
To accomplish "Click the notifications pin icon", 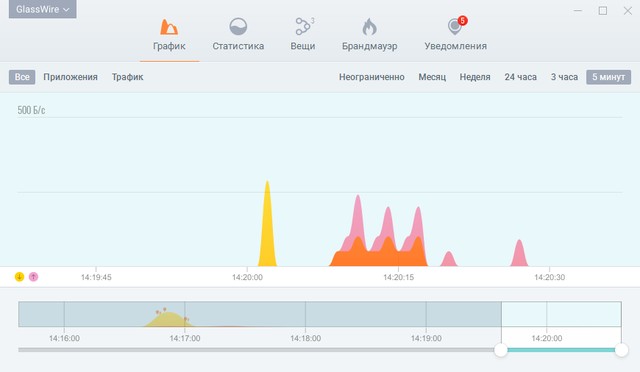I will [454, 27].
